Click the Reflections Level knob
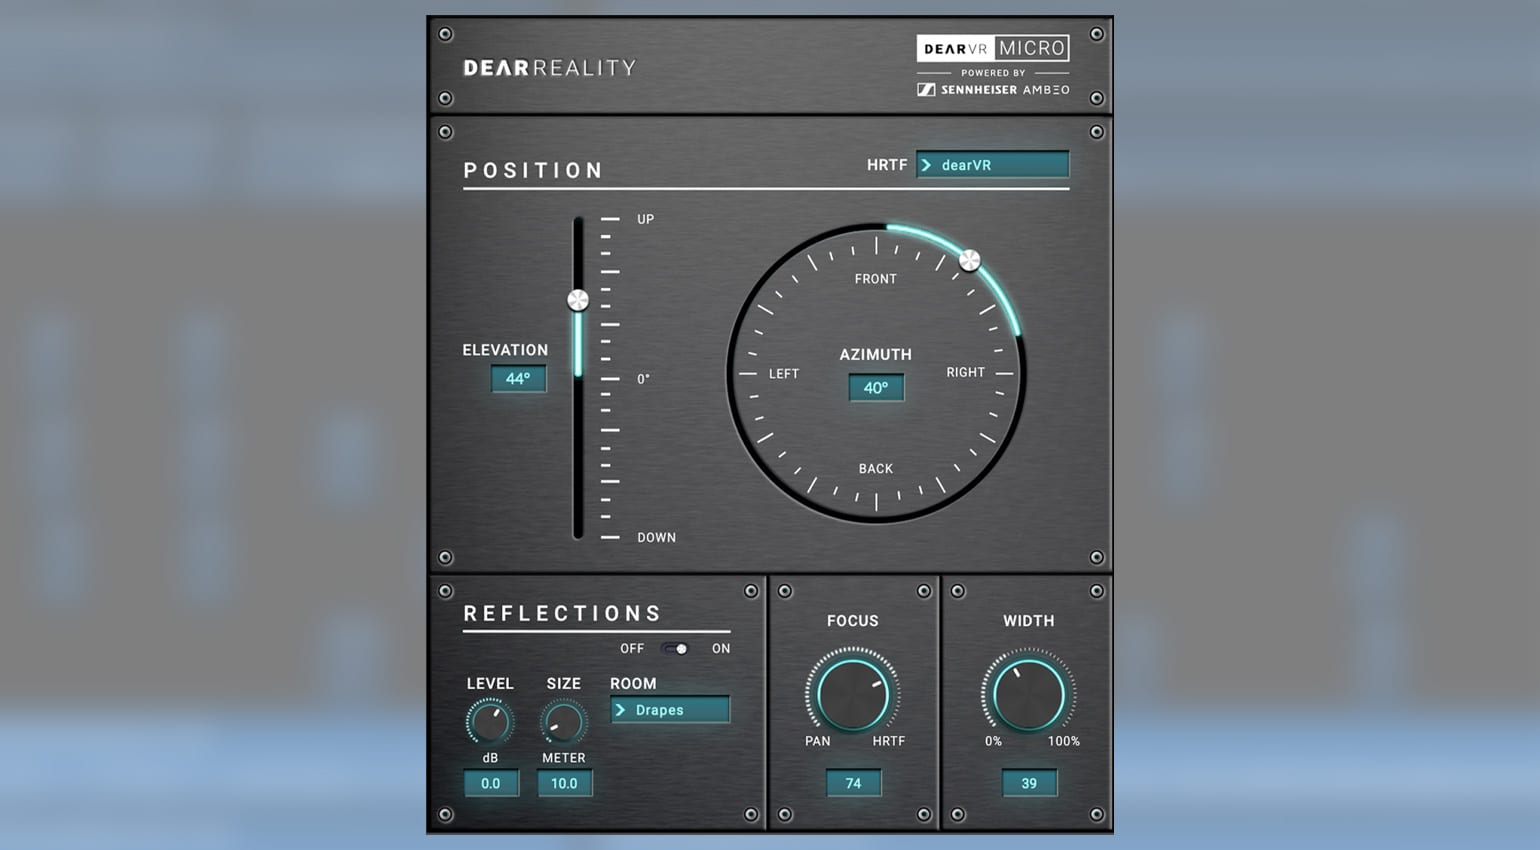Image resolution: width=1540 pixels, height=850 pixels. [489, 722]
